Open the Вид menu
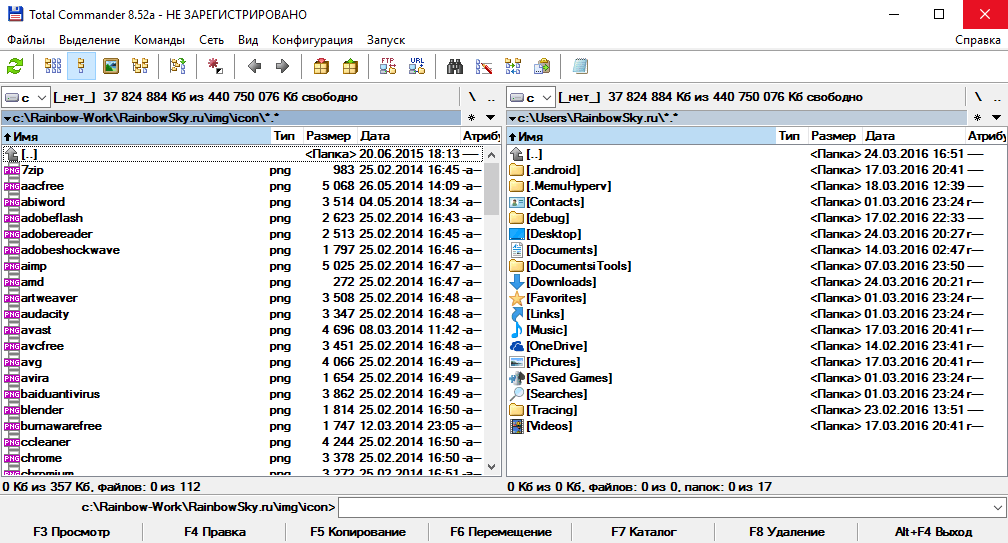 [x=248, y=40]
